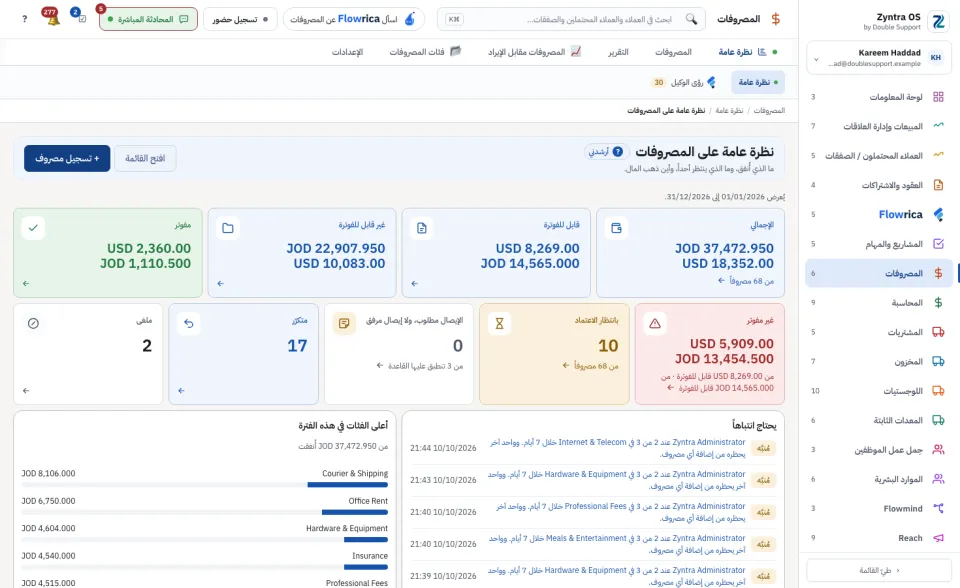Click the folder icon on غير قابل للفوترة card
The width and height of the screenshot is (960, 588).
point(228,228)
